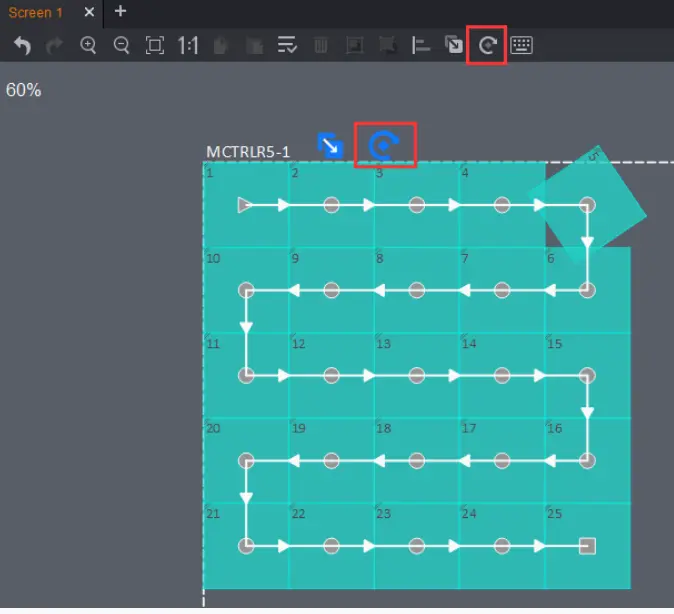Click the MCTRLR5-1 controller label
Image resolution: width=674 pixels, height=614 pixels.
click(248, 152)
